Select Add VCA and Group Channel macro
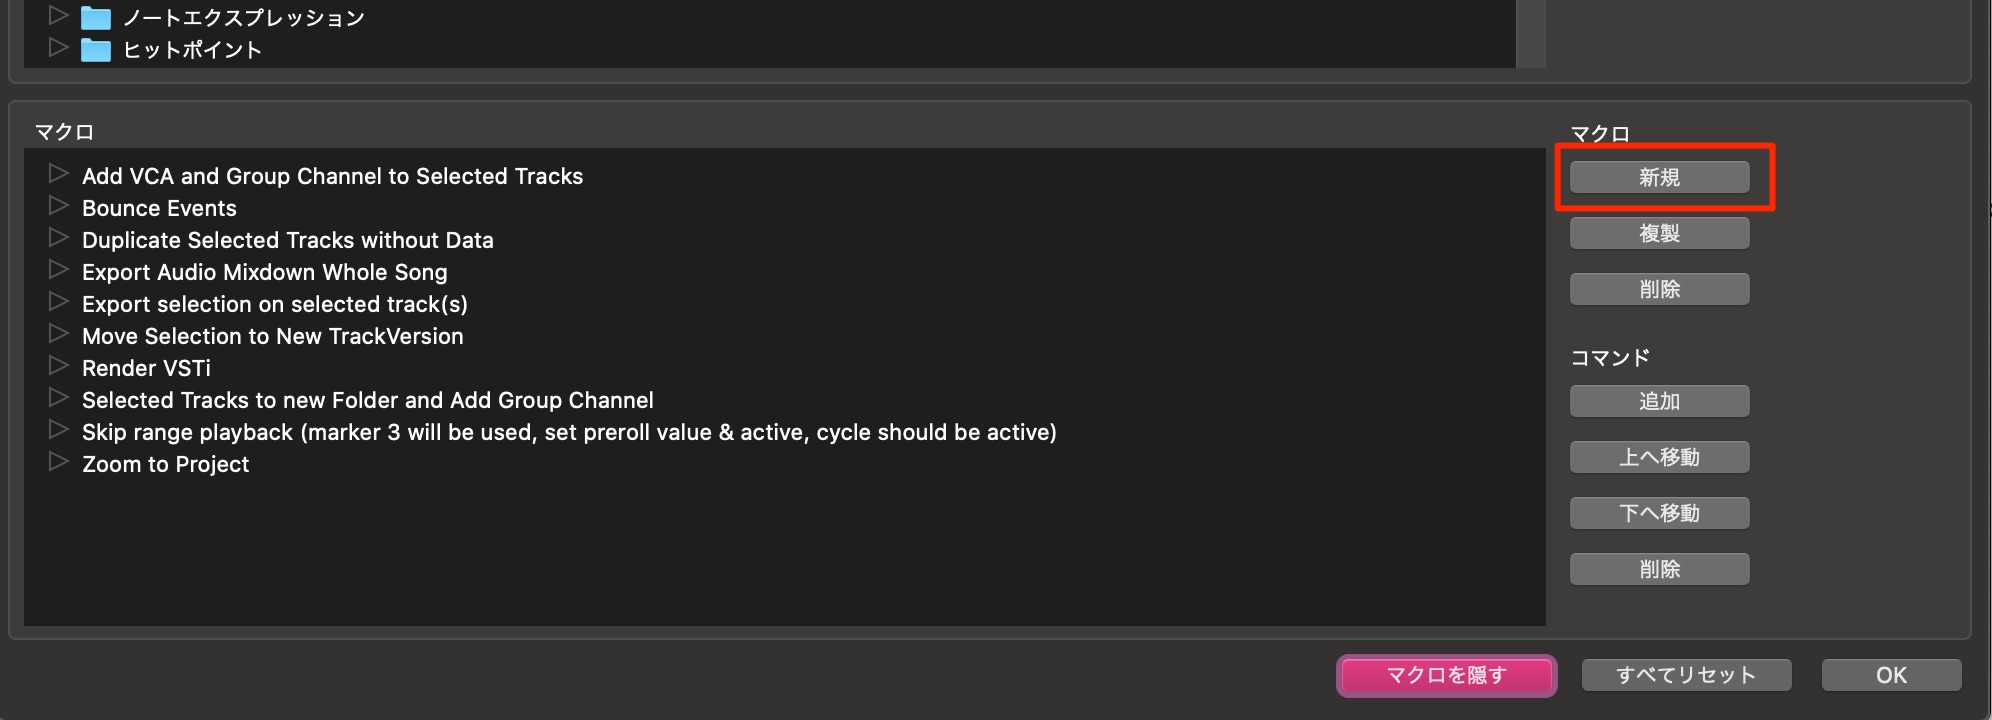Viewport: 1992px width, 720px height. [x=332, y=176]
